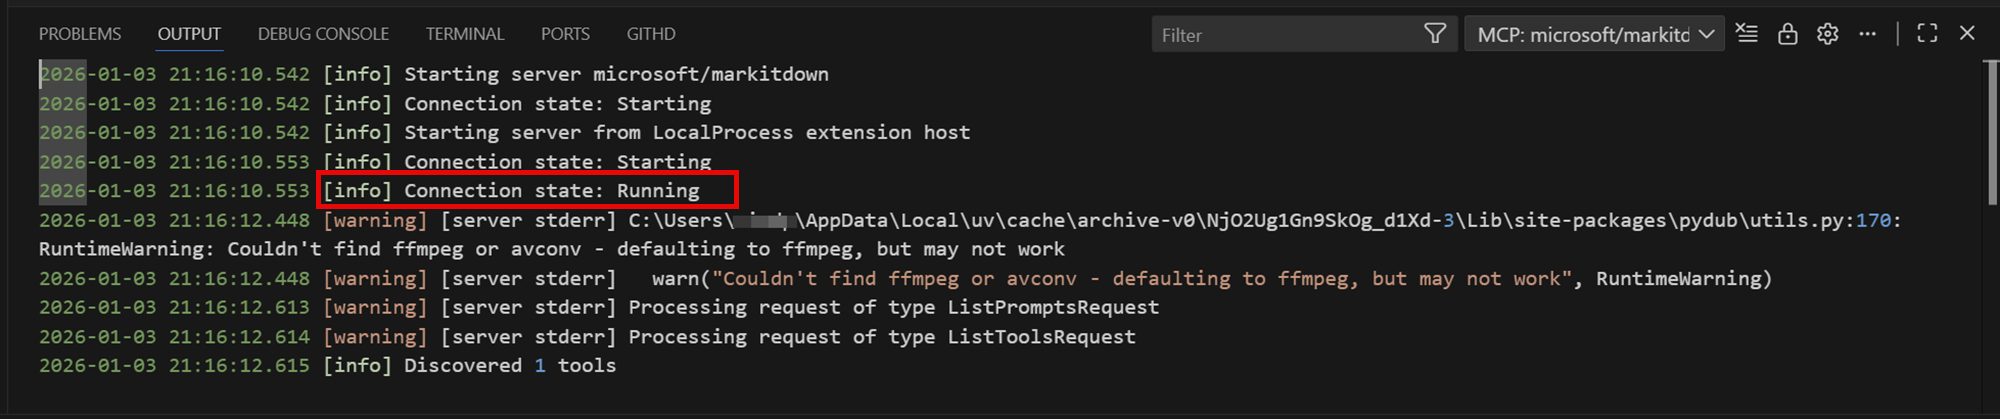Clear the output log
Viewport: 2000px width, 419px height.
[x=1747, y=34]
